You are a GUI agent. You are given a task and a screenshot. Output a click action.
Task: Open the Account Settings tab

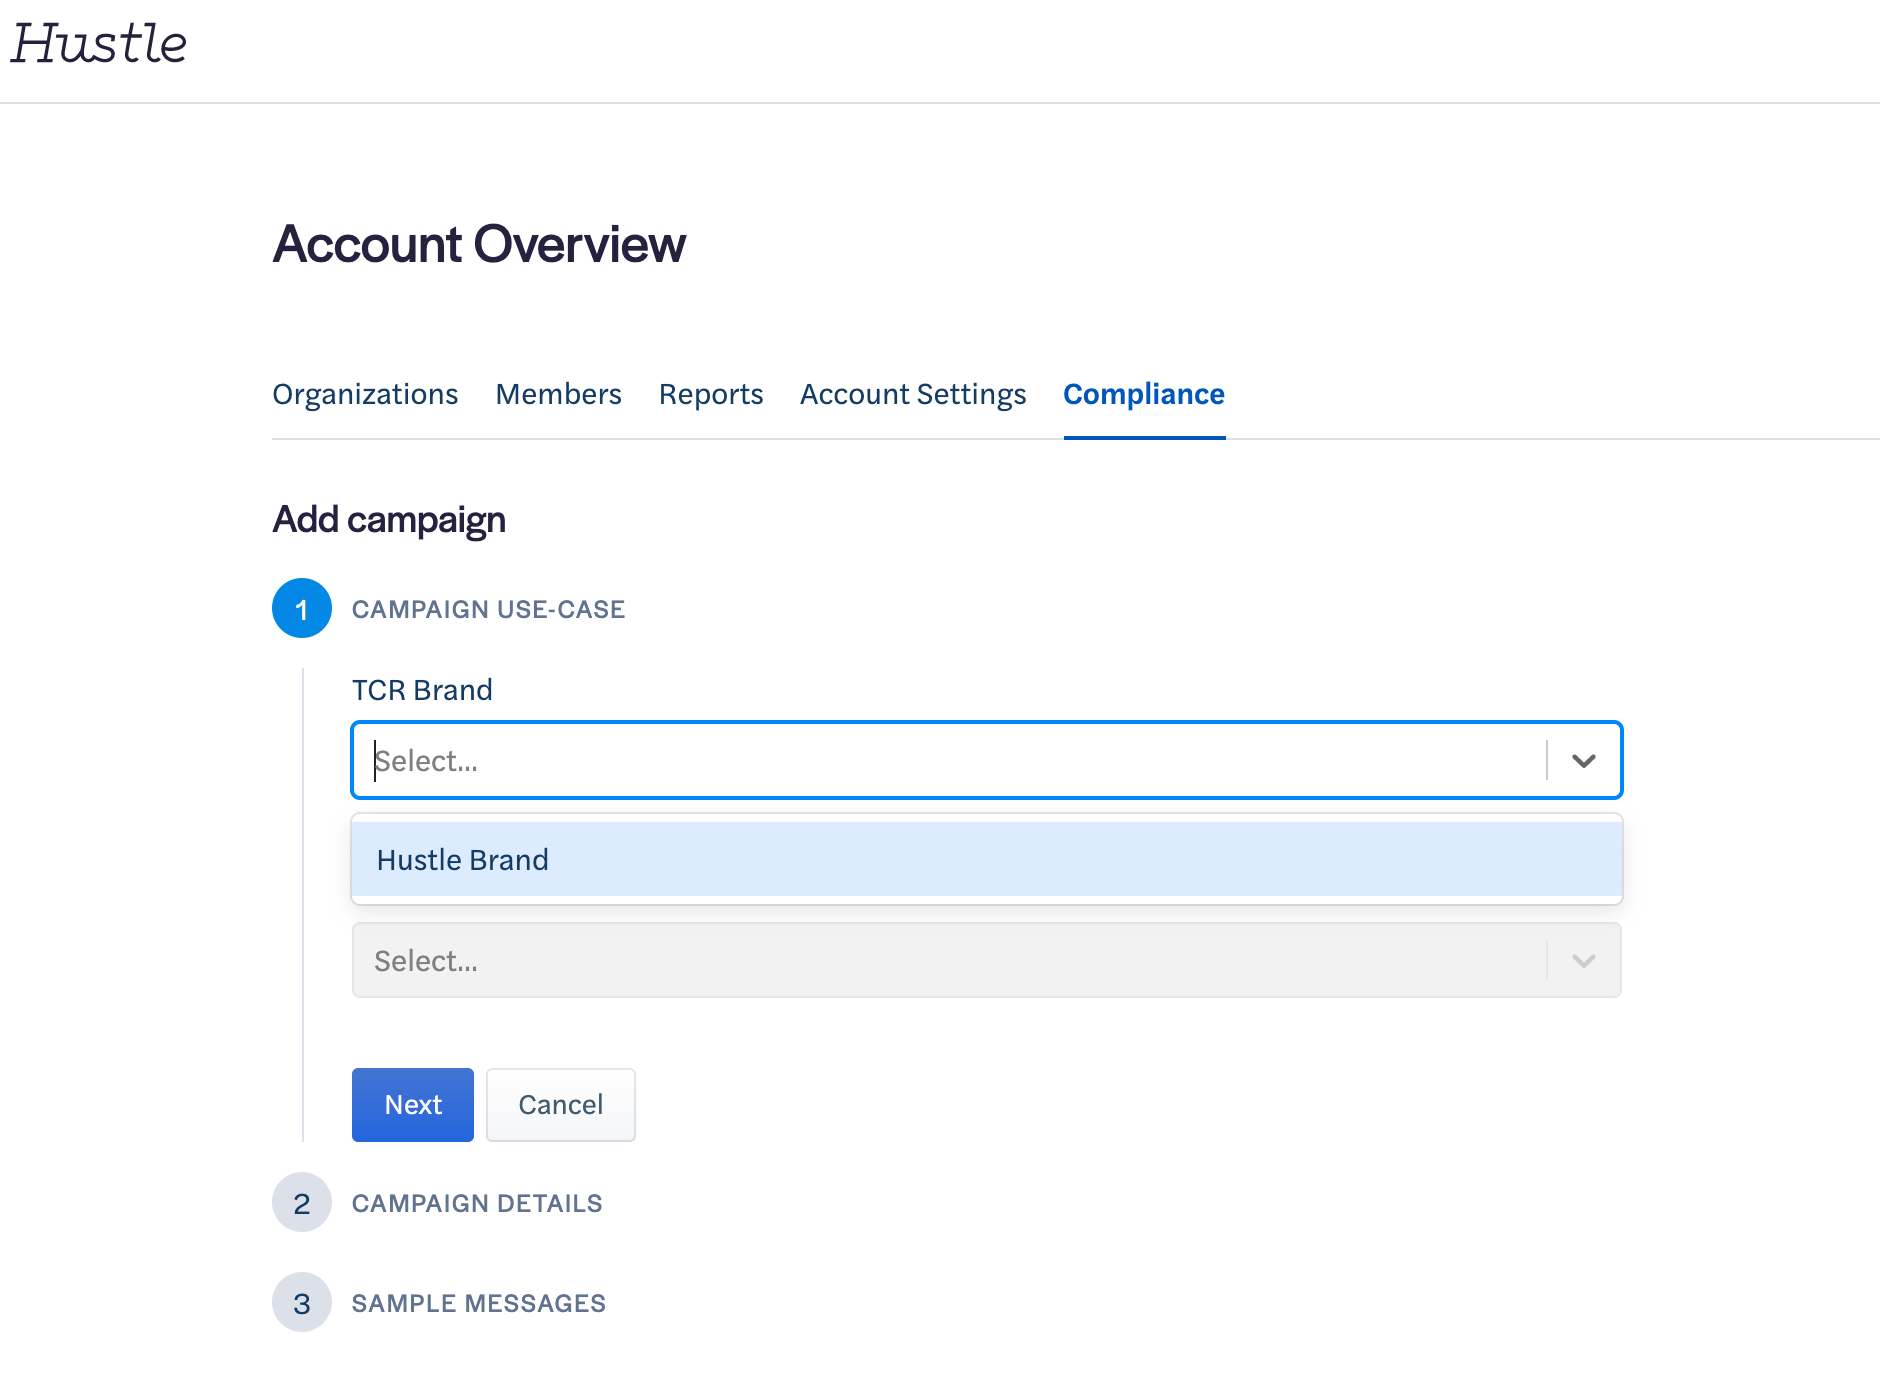(912, 394)
